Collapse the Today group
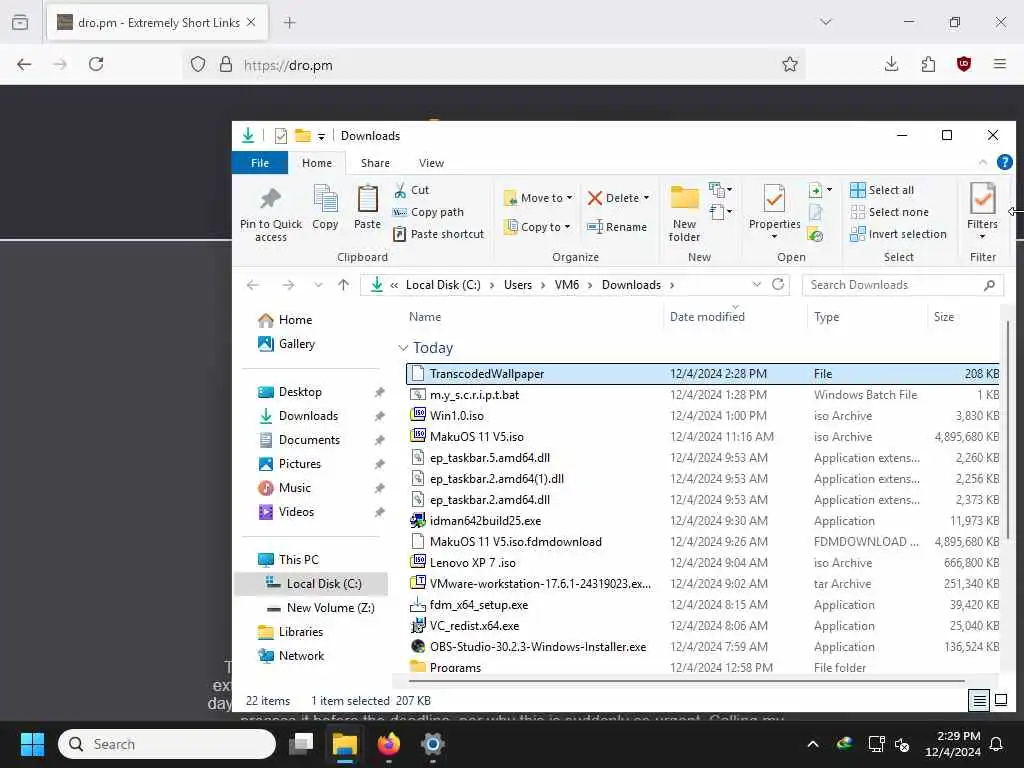1024x768 pixels. coord(403,348)
